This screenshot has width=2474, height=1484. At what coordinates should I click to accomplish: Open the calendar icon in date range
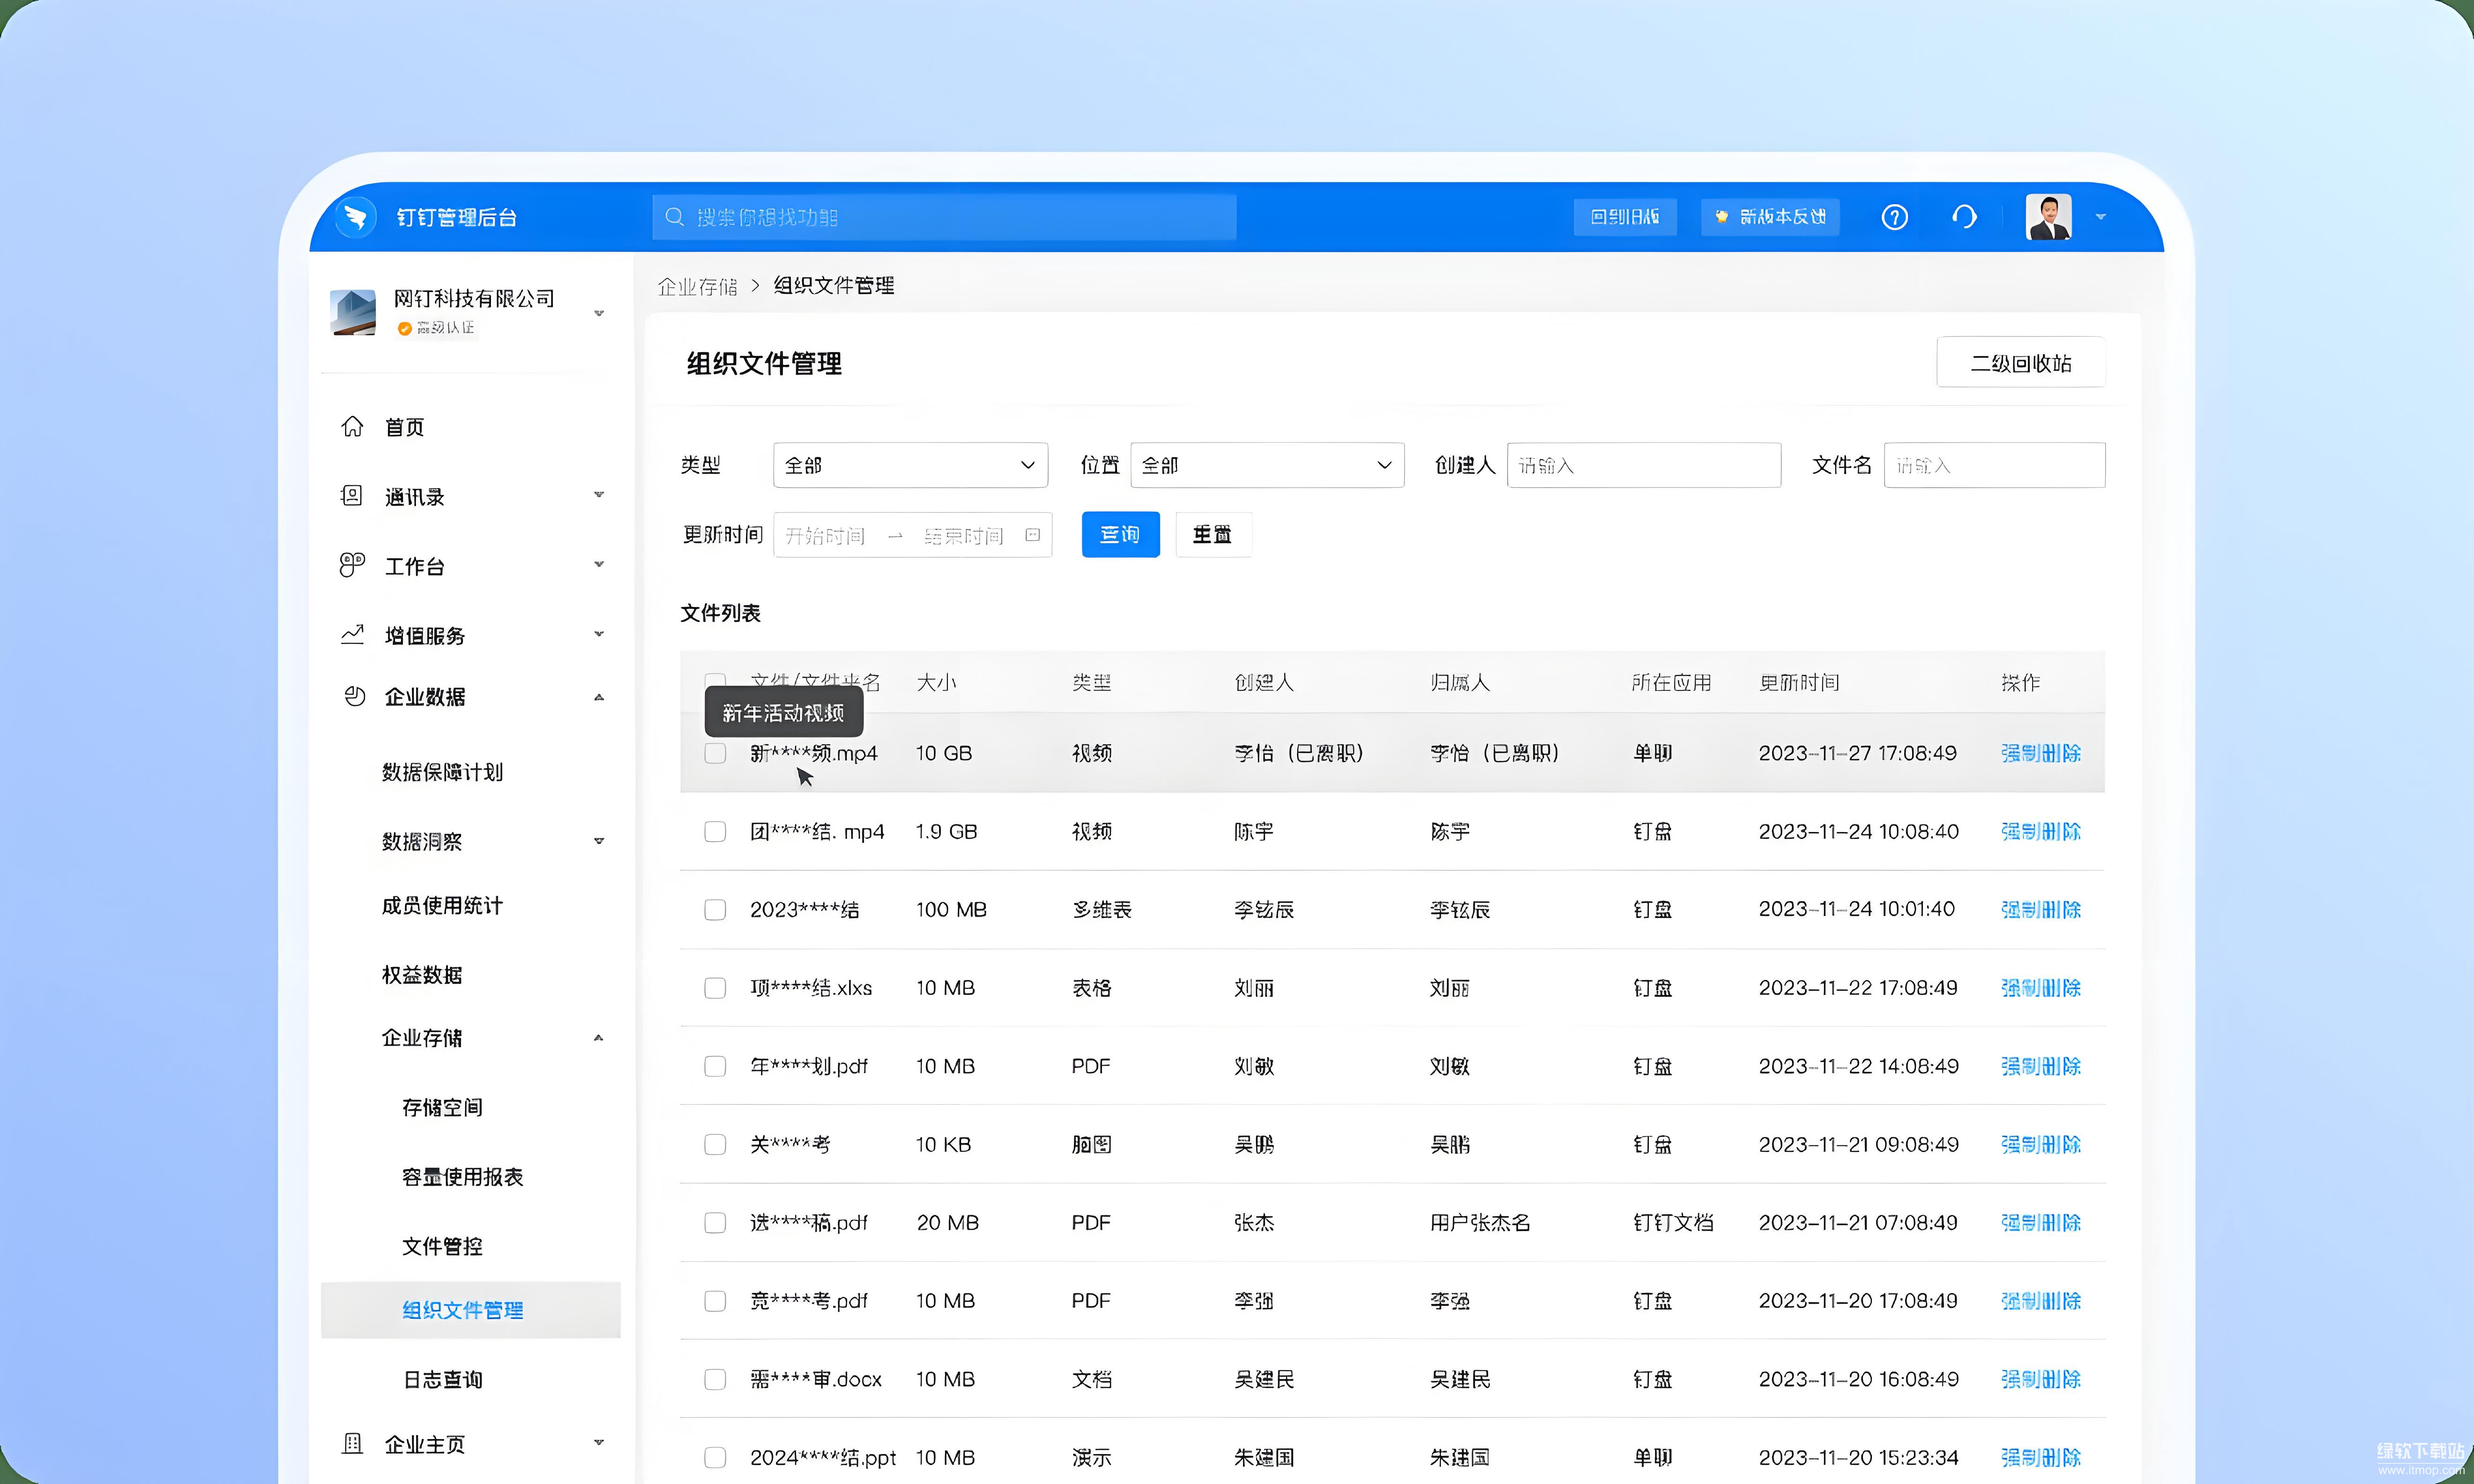(x=1033, y=535)
